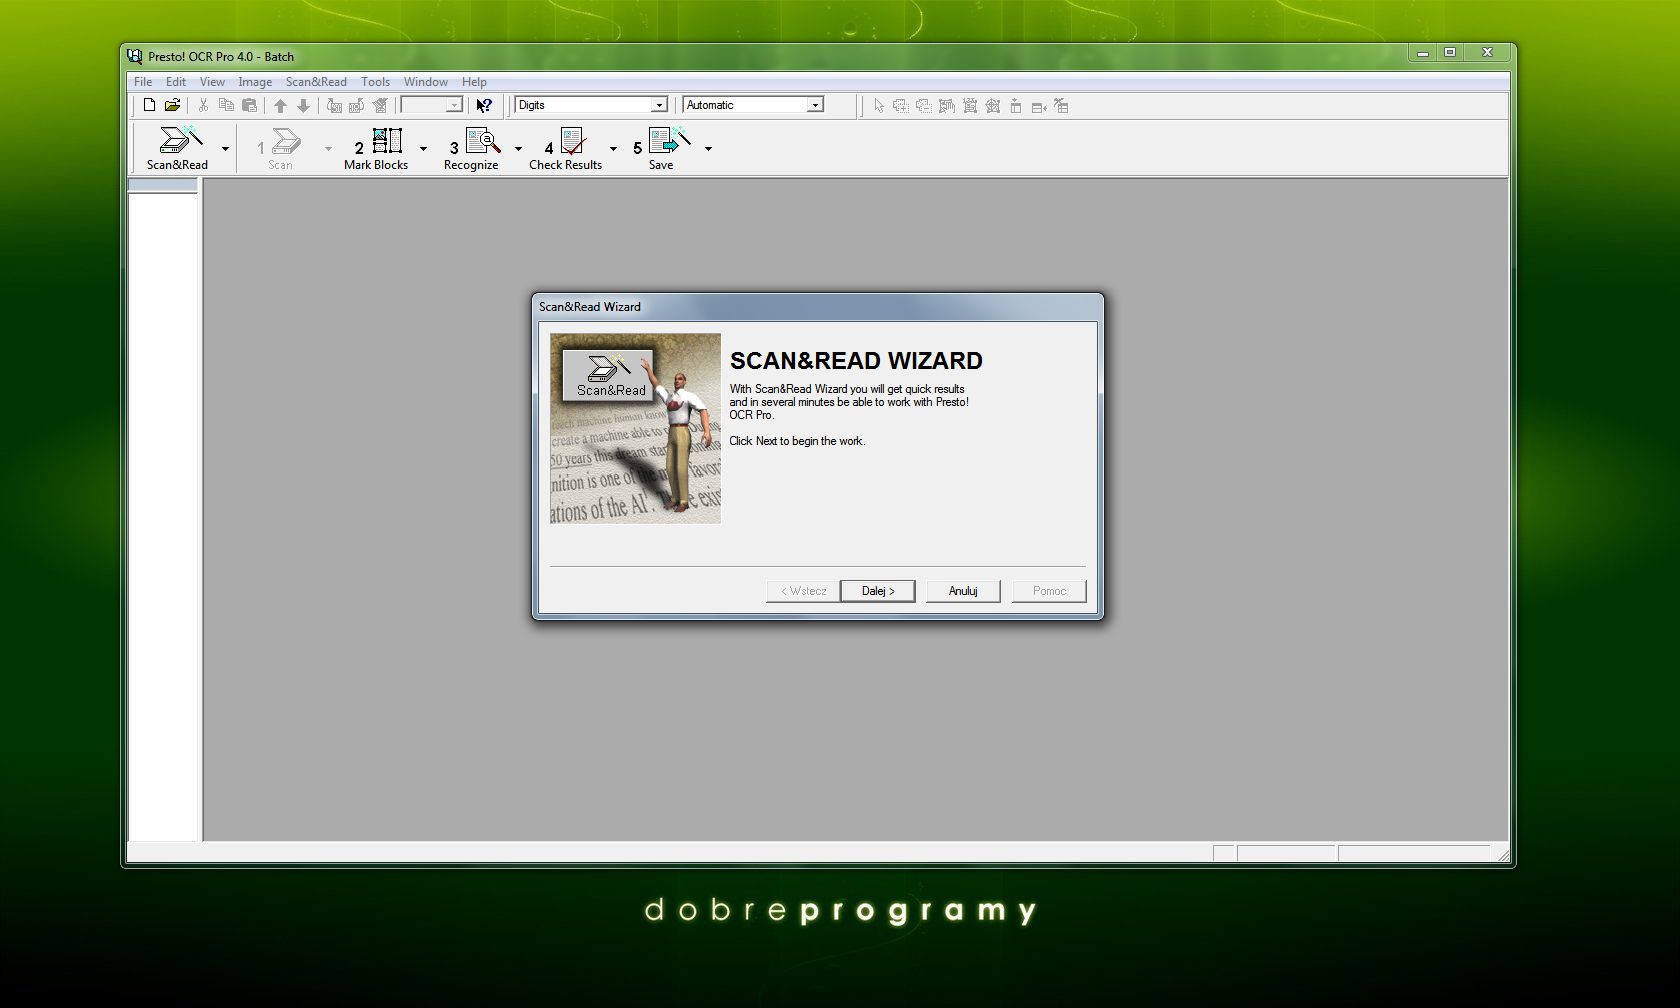Open the Automatic mode dropdown
This screenshot has width=1680, height=1008.
pos(815,105)
